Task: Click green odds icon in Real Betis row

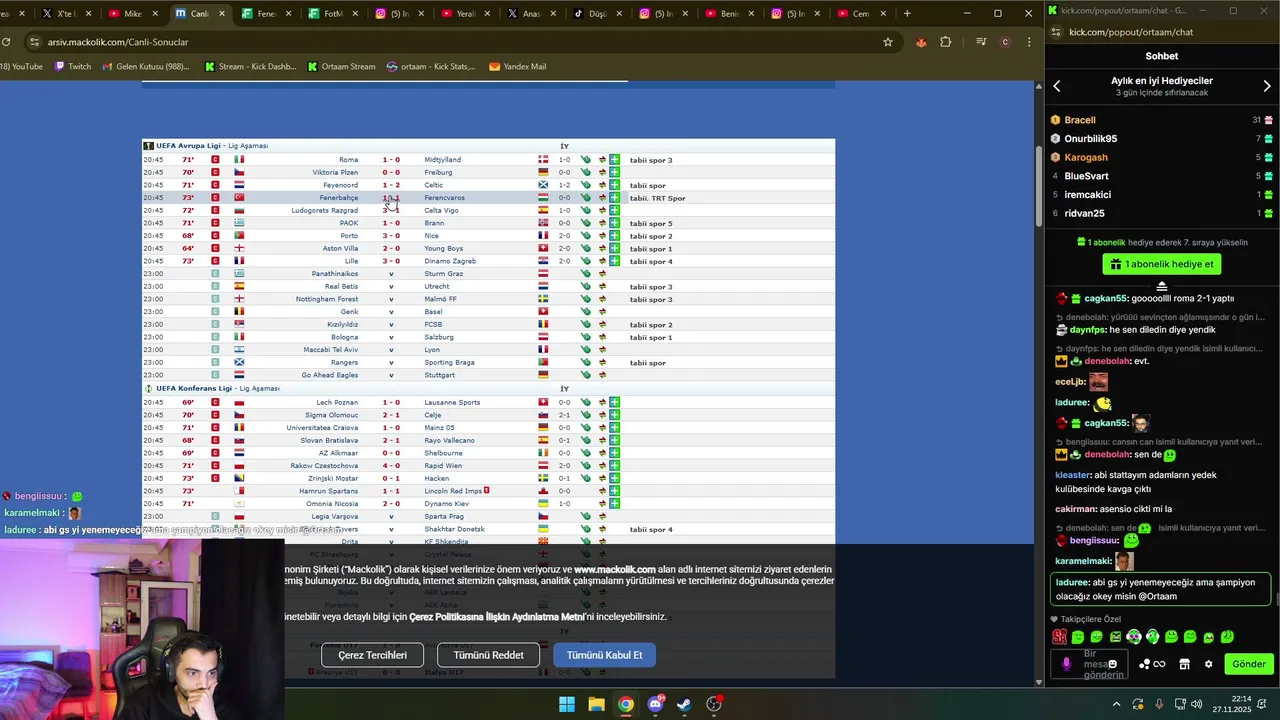Action: pyautogui.click(x=586, y=287)
